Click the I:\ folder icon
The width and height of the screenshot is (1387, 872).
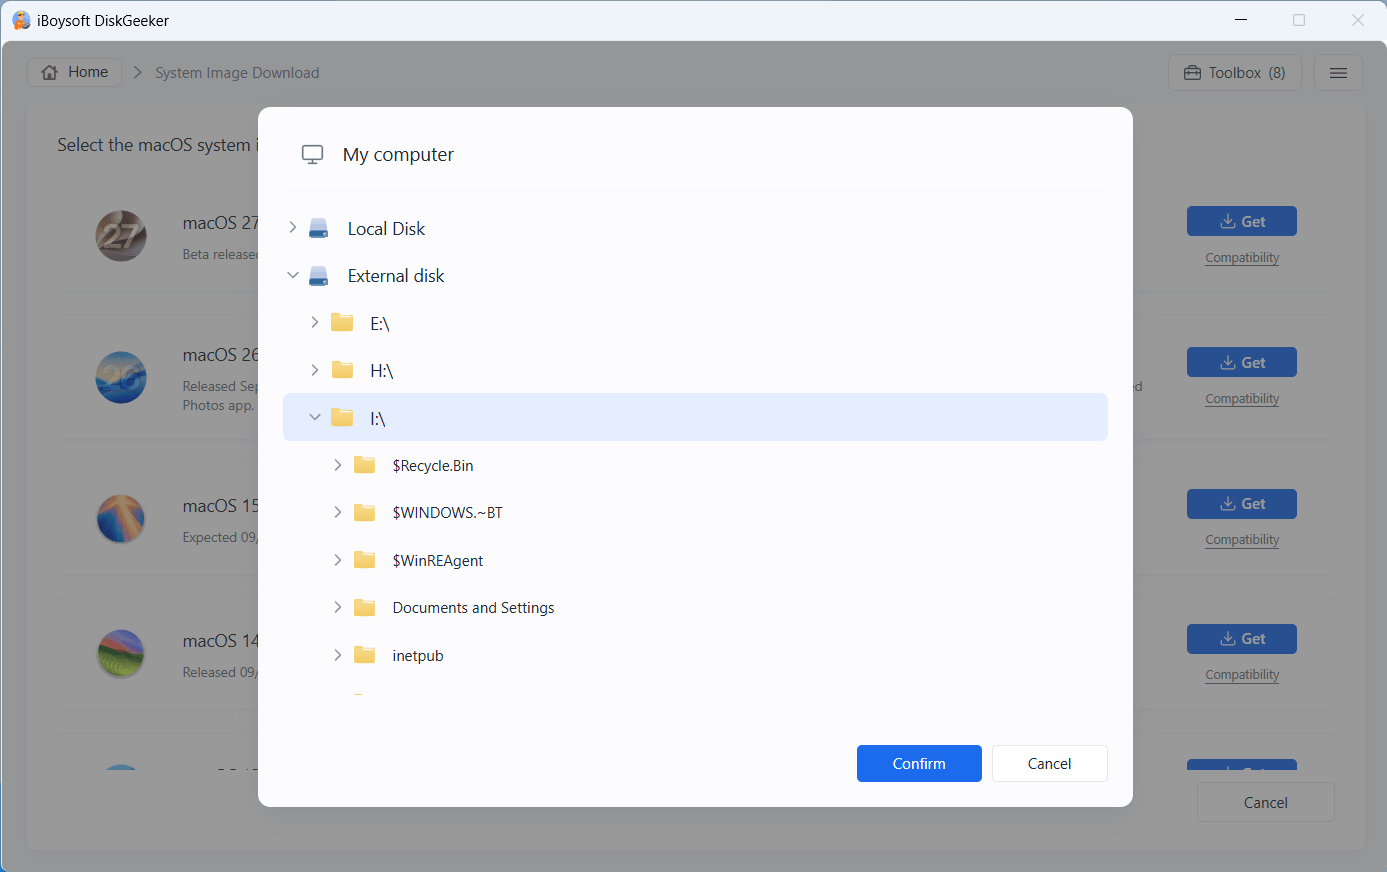(342, 417)
